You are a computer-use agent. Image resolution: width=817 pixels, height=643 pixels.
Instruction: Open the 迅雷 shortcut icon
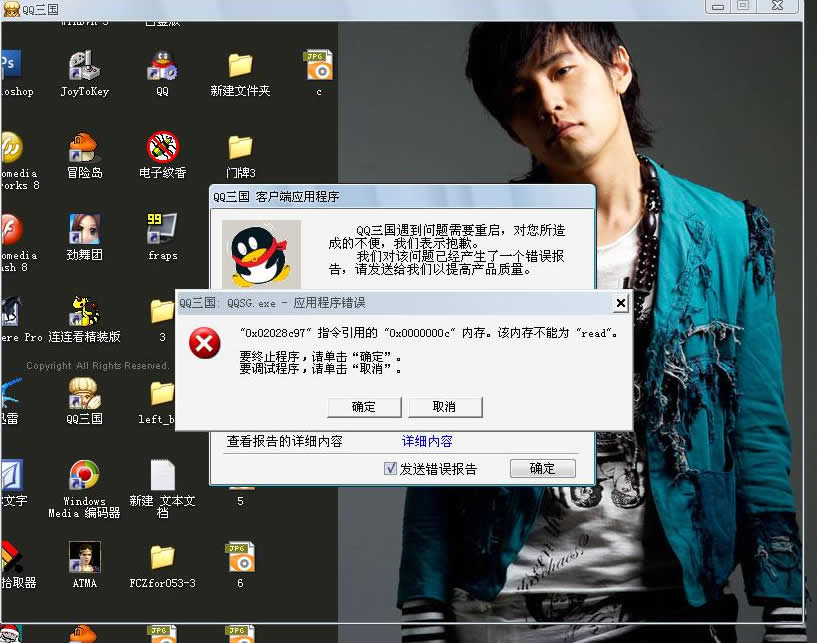point(11,392)
